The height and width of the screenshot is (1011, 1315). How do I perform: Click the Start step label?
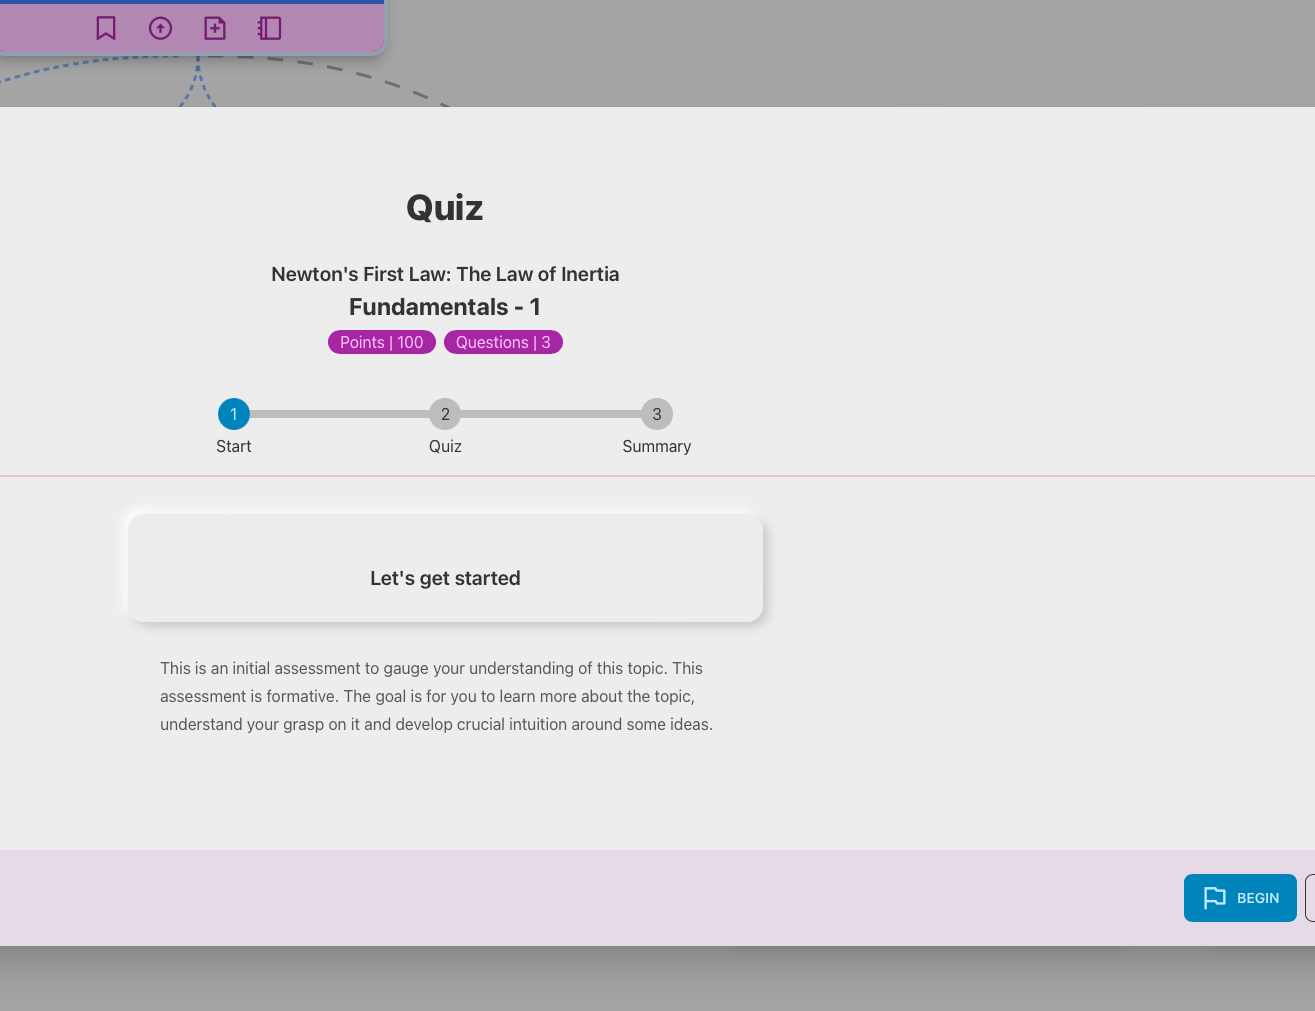click(x=234, y=447)
